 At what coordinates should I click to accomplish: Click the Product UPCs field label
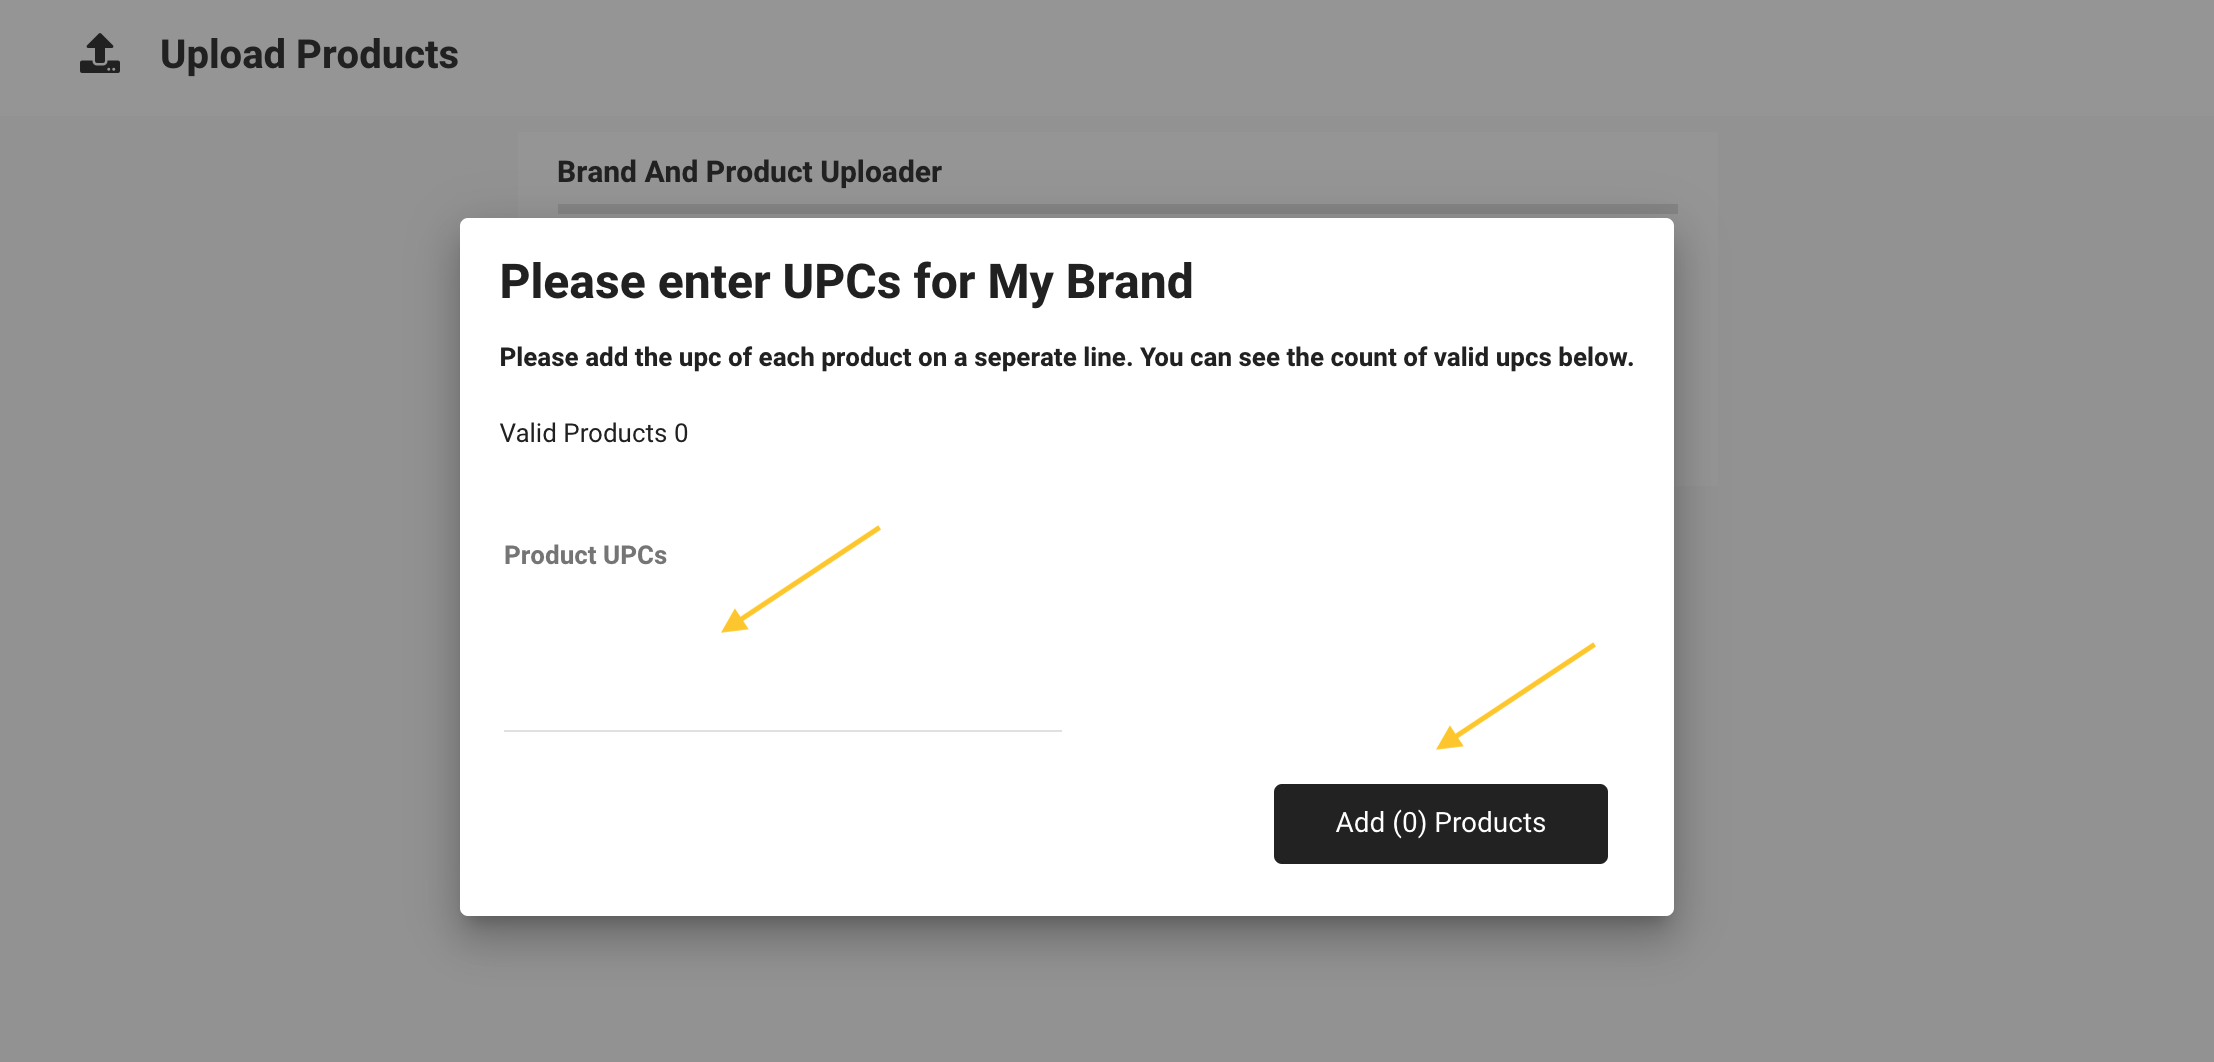click(585, 555)
